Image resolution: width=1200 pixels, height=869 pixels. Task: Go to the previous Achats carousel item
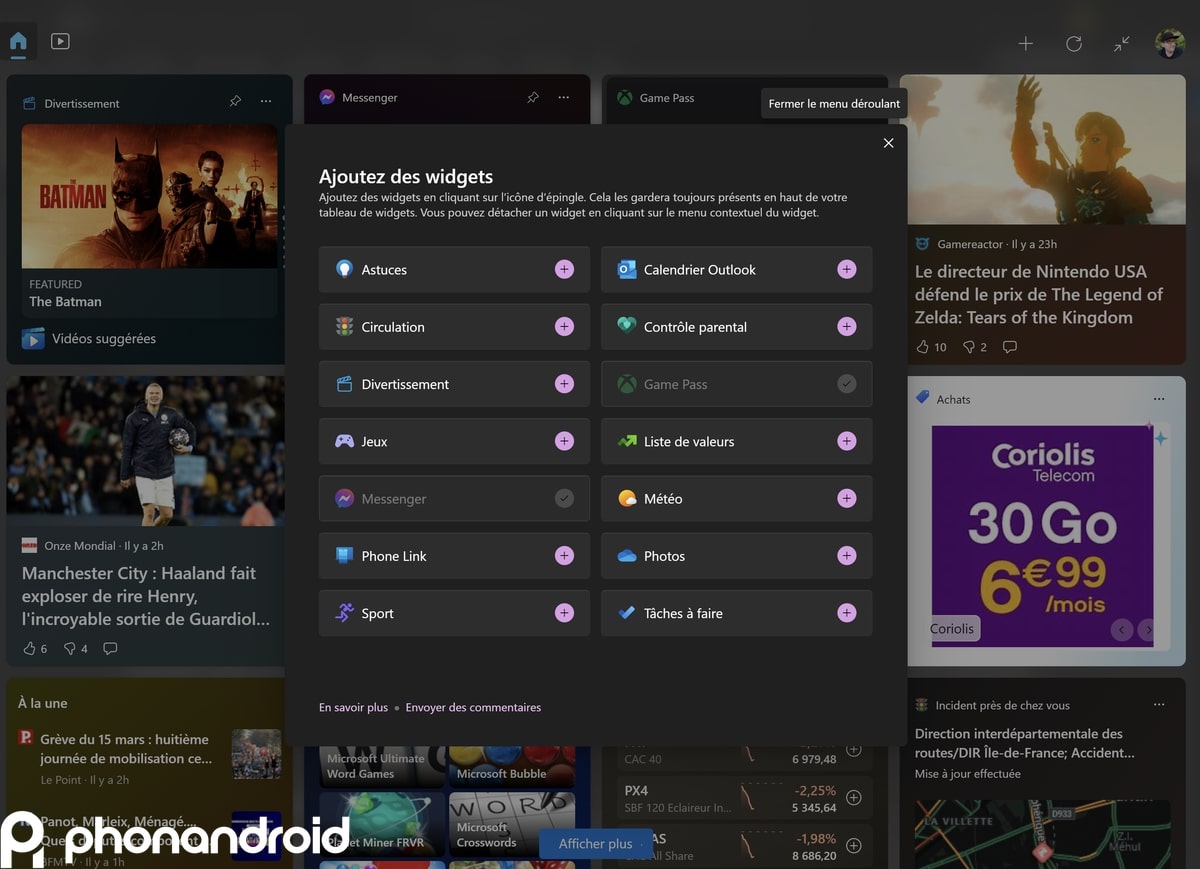click(x=1122, y=630)
